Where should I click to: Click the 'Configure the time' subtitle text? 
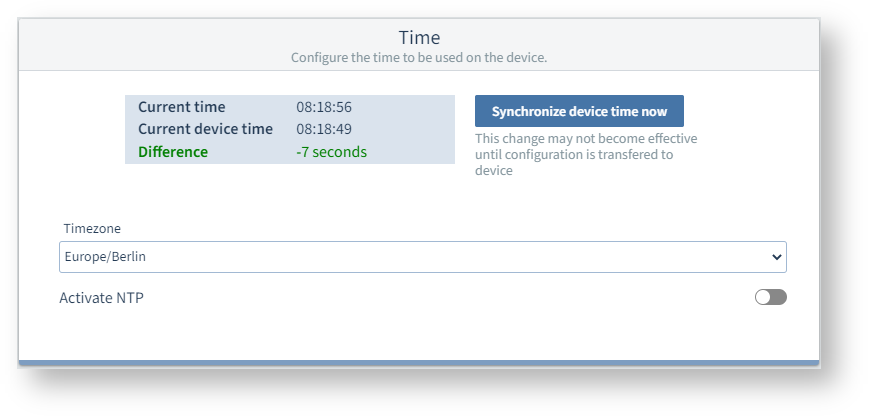pyautogui.click(x=419, y=58)
